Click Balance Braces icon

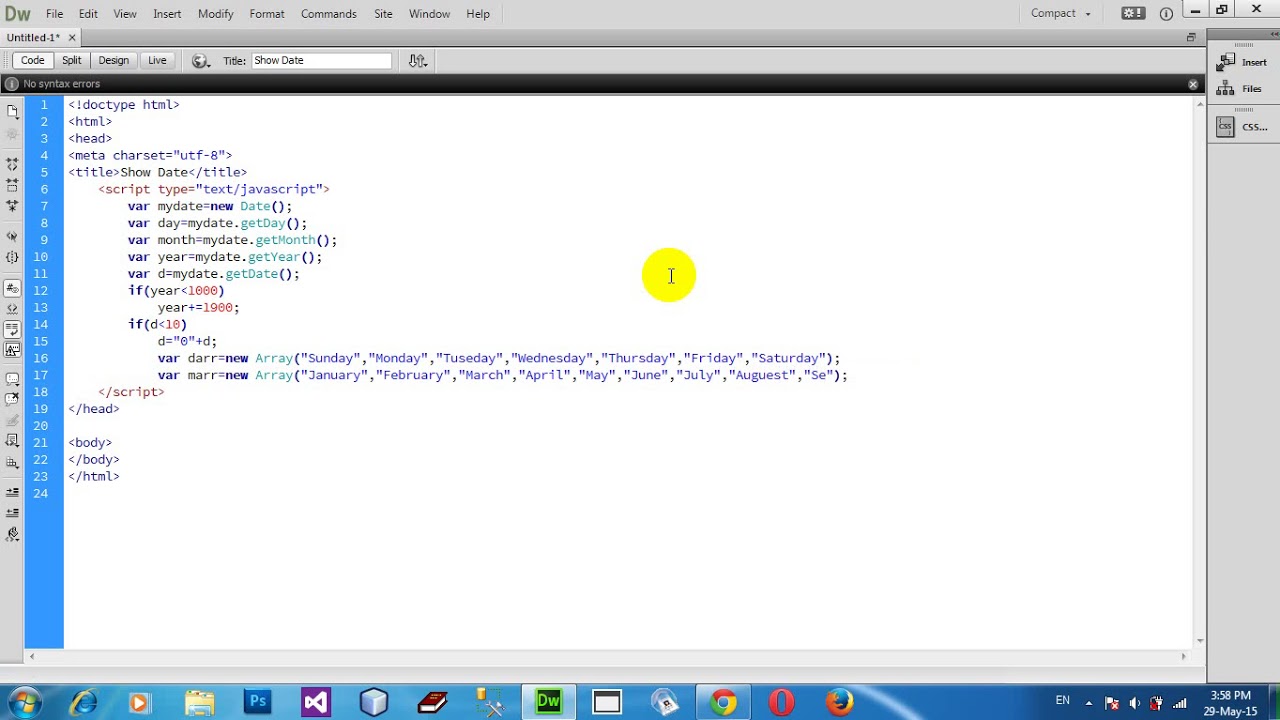(12, 257)
